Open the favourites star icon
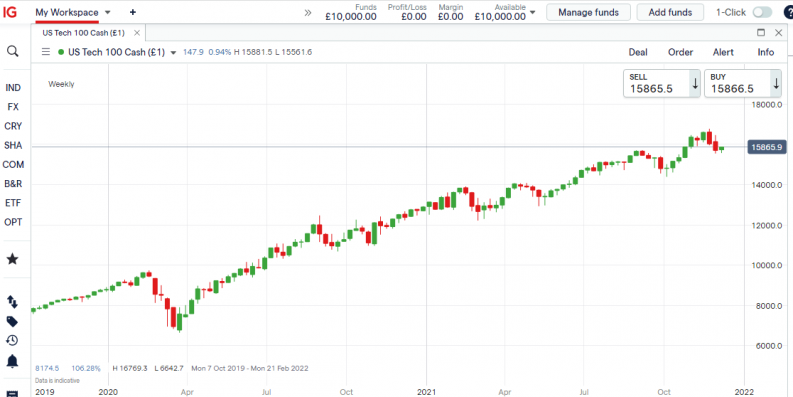Screen dimensions: 793x397 pyautogui.click(x=12, y=259)
